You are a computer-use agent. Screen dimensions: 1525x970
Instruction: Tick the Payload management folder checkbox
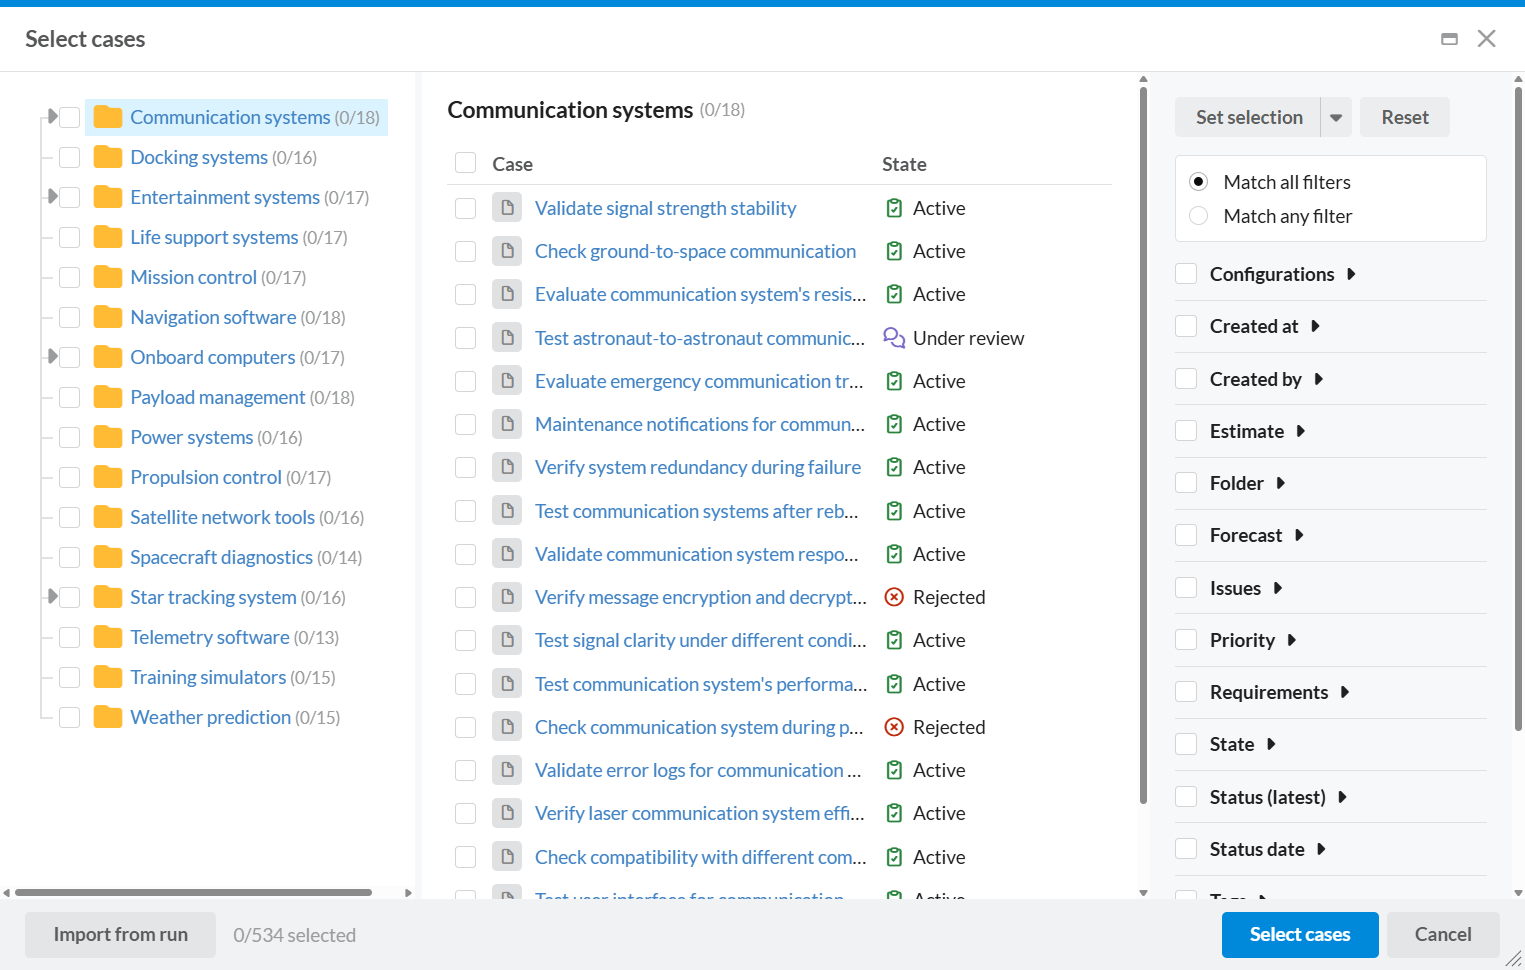(x=69, y=397)
